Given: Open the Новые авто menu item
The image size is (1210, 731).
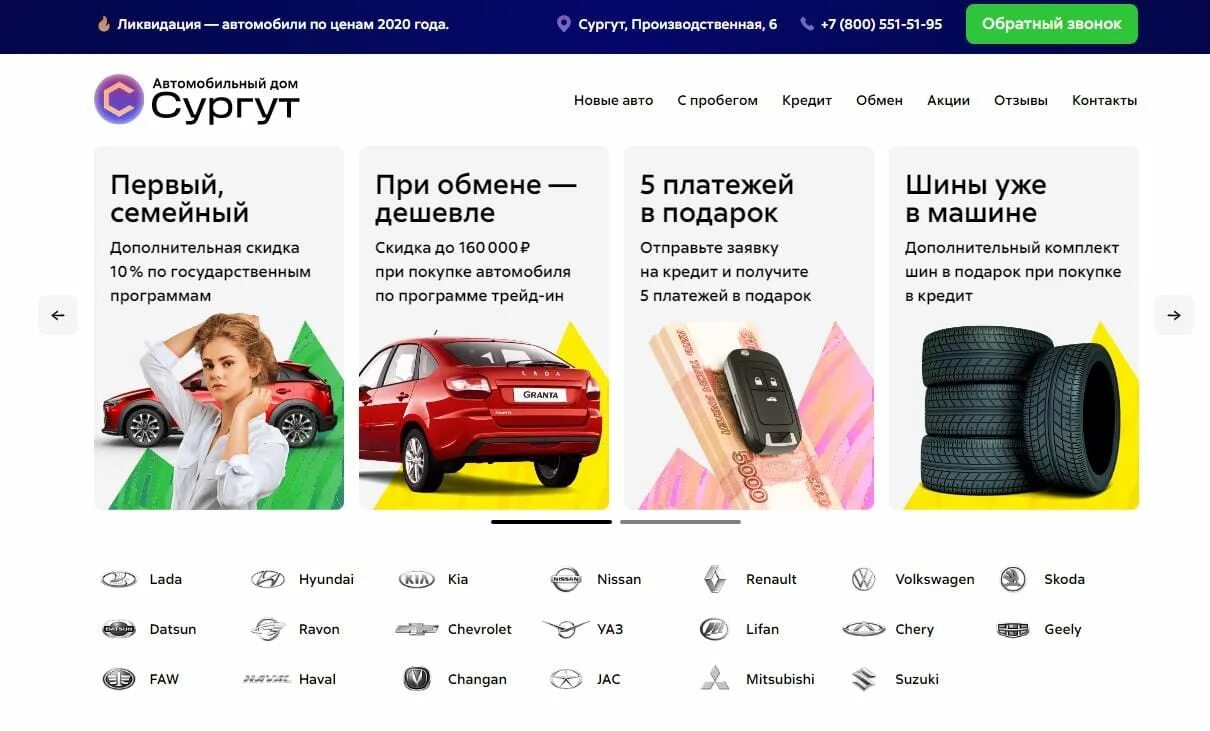Looking at the screenshot, I should pos(613,100).
